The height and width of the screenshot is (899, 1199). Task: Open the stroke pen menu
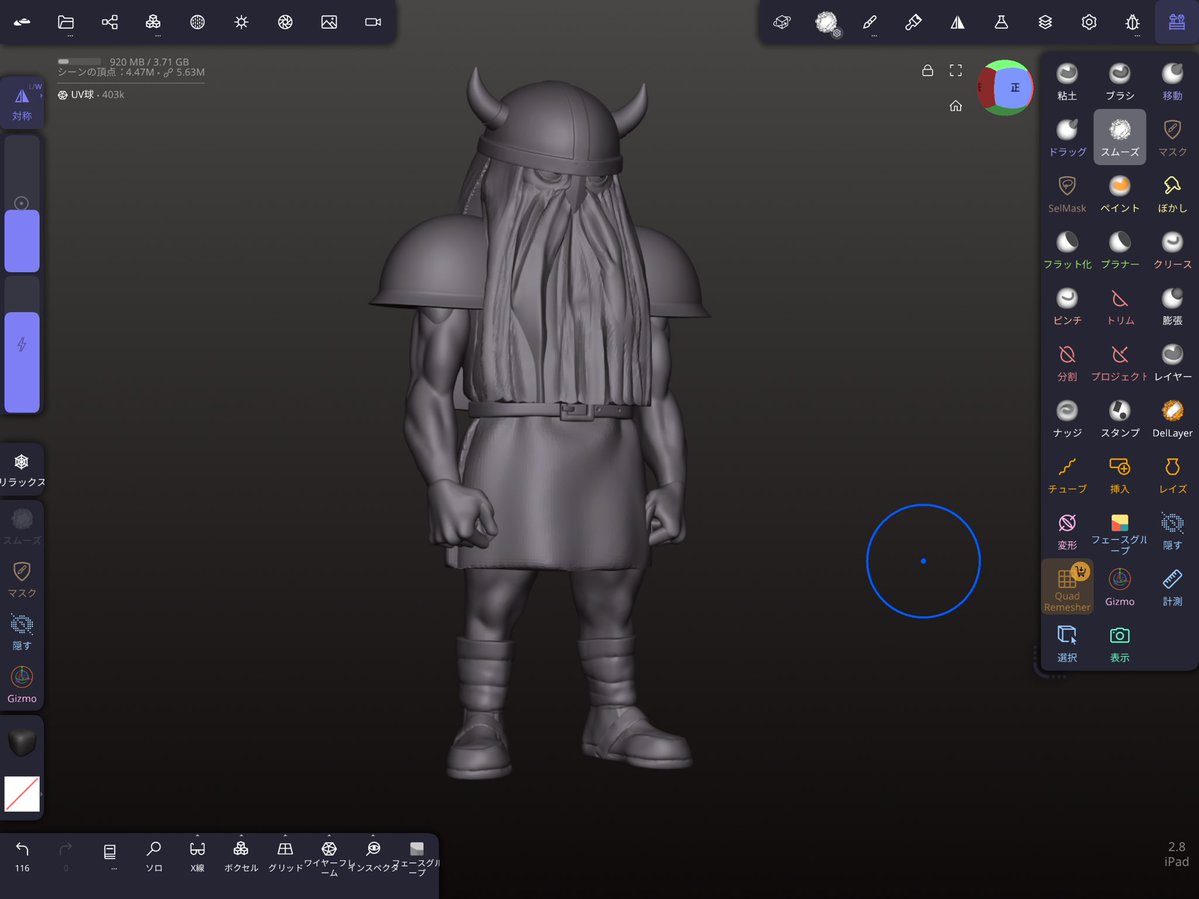click(x=869, y=22)
